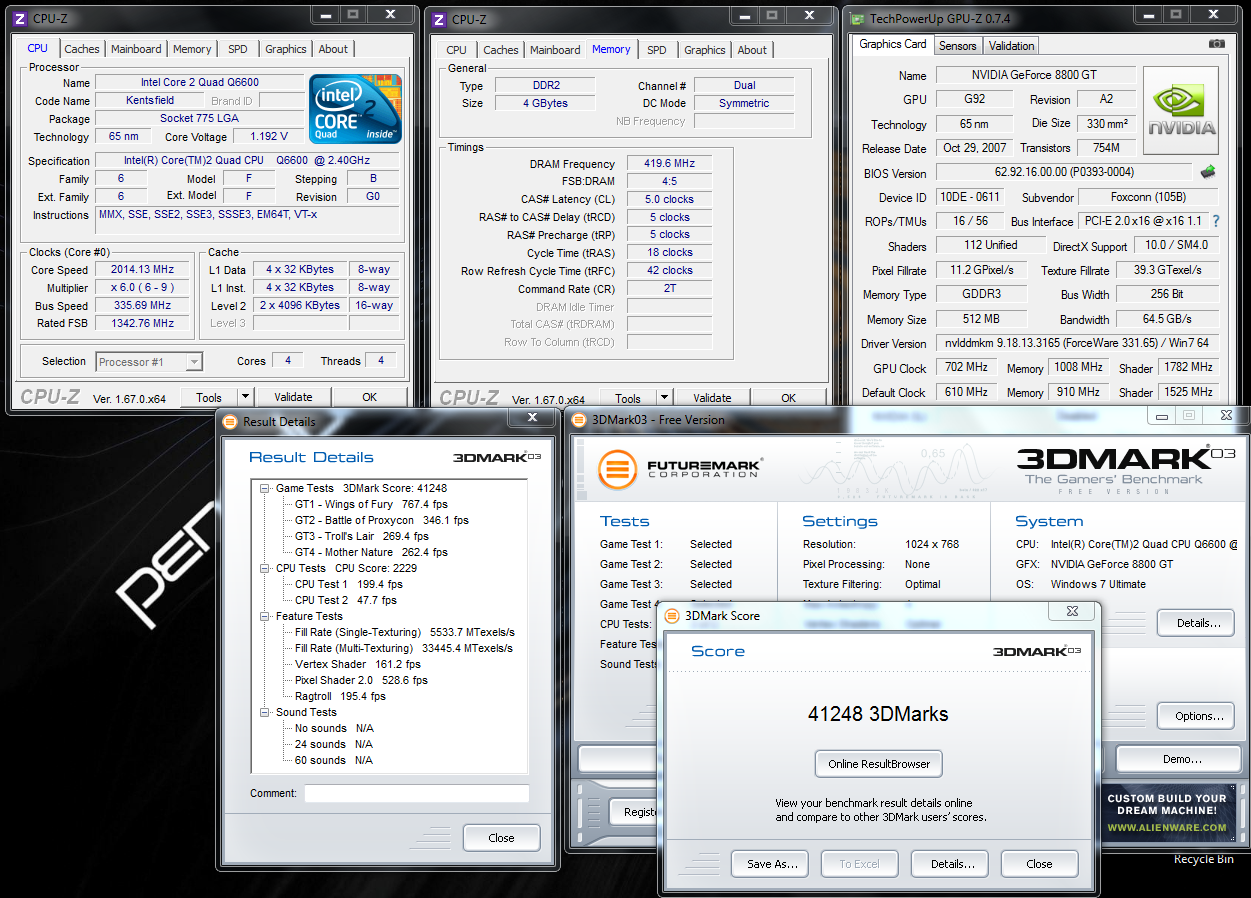1251x898 pixels.
Task: Click the 41248 3DMarks score text
Action: [x=878, y=714]
